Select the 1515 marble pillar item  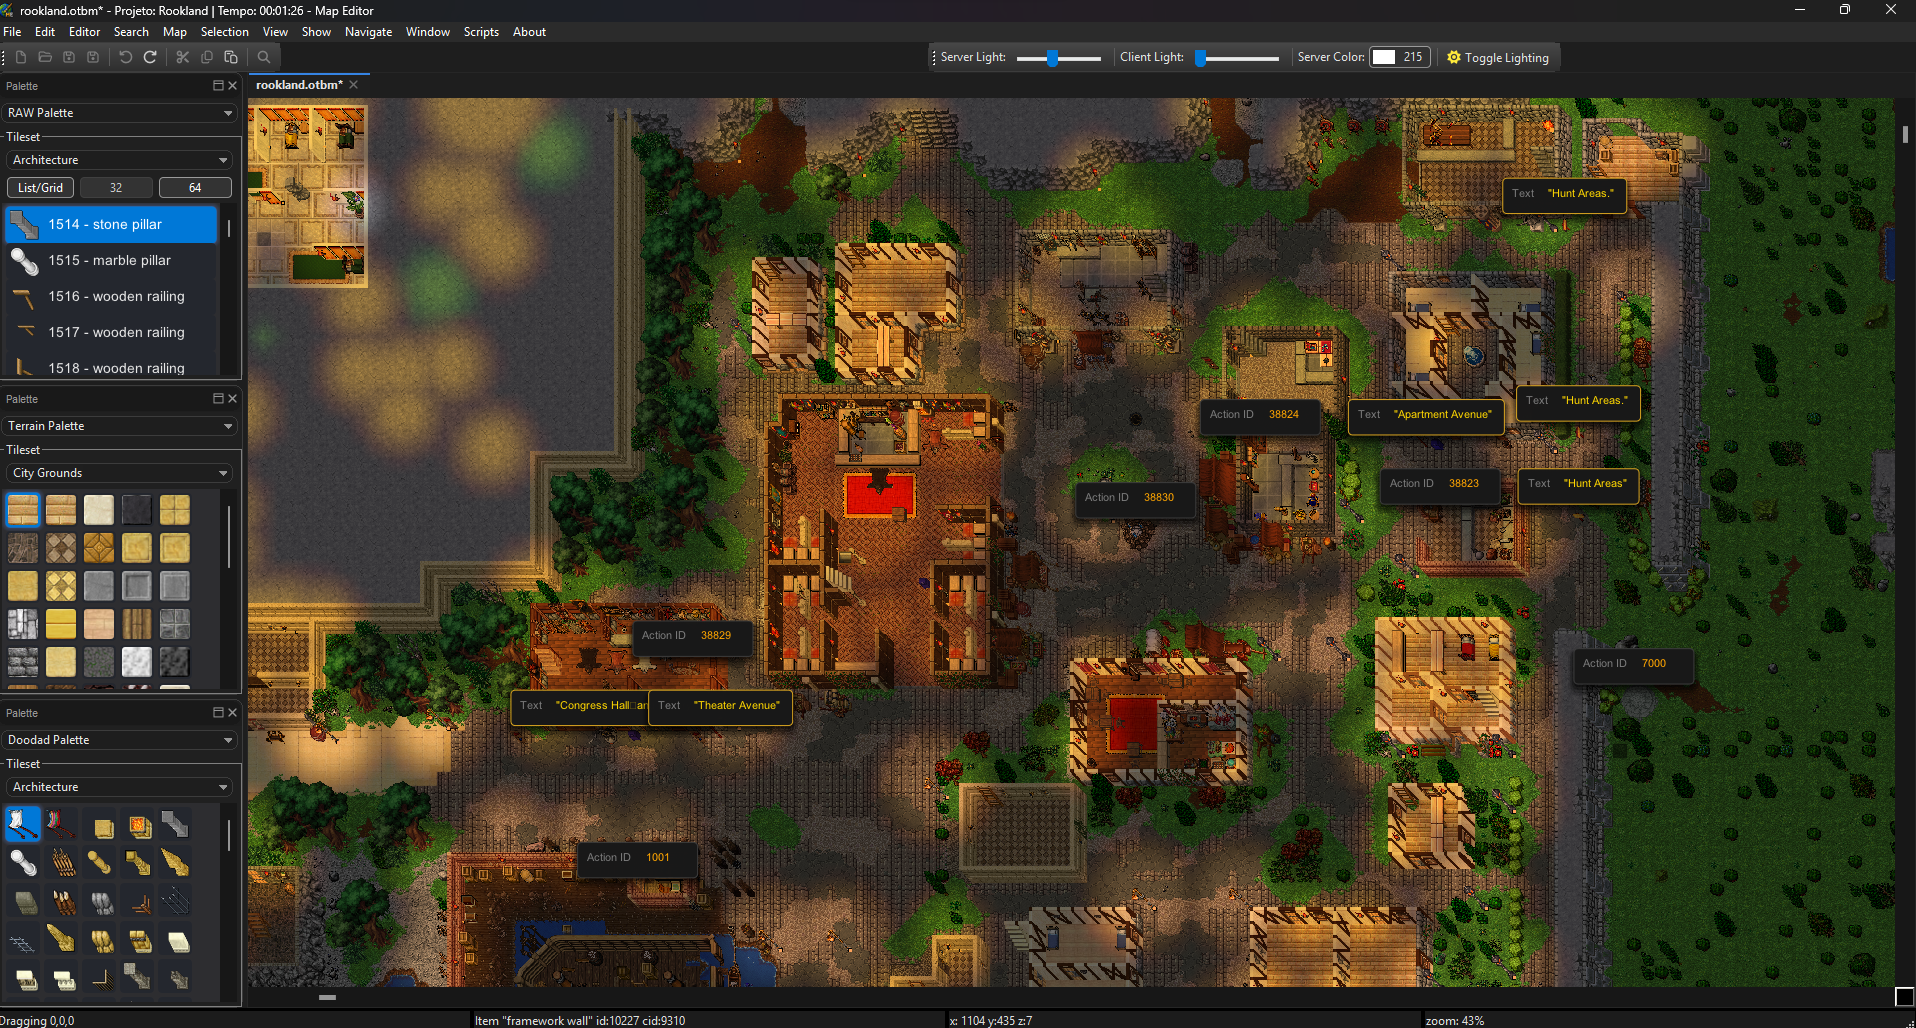(x=111, y=260)
